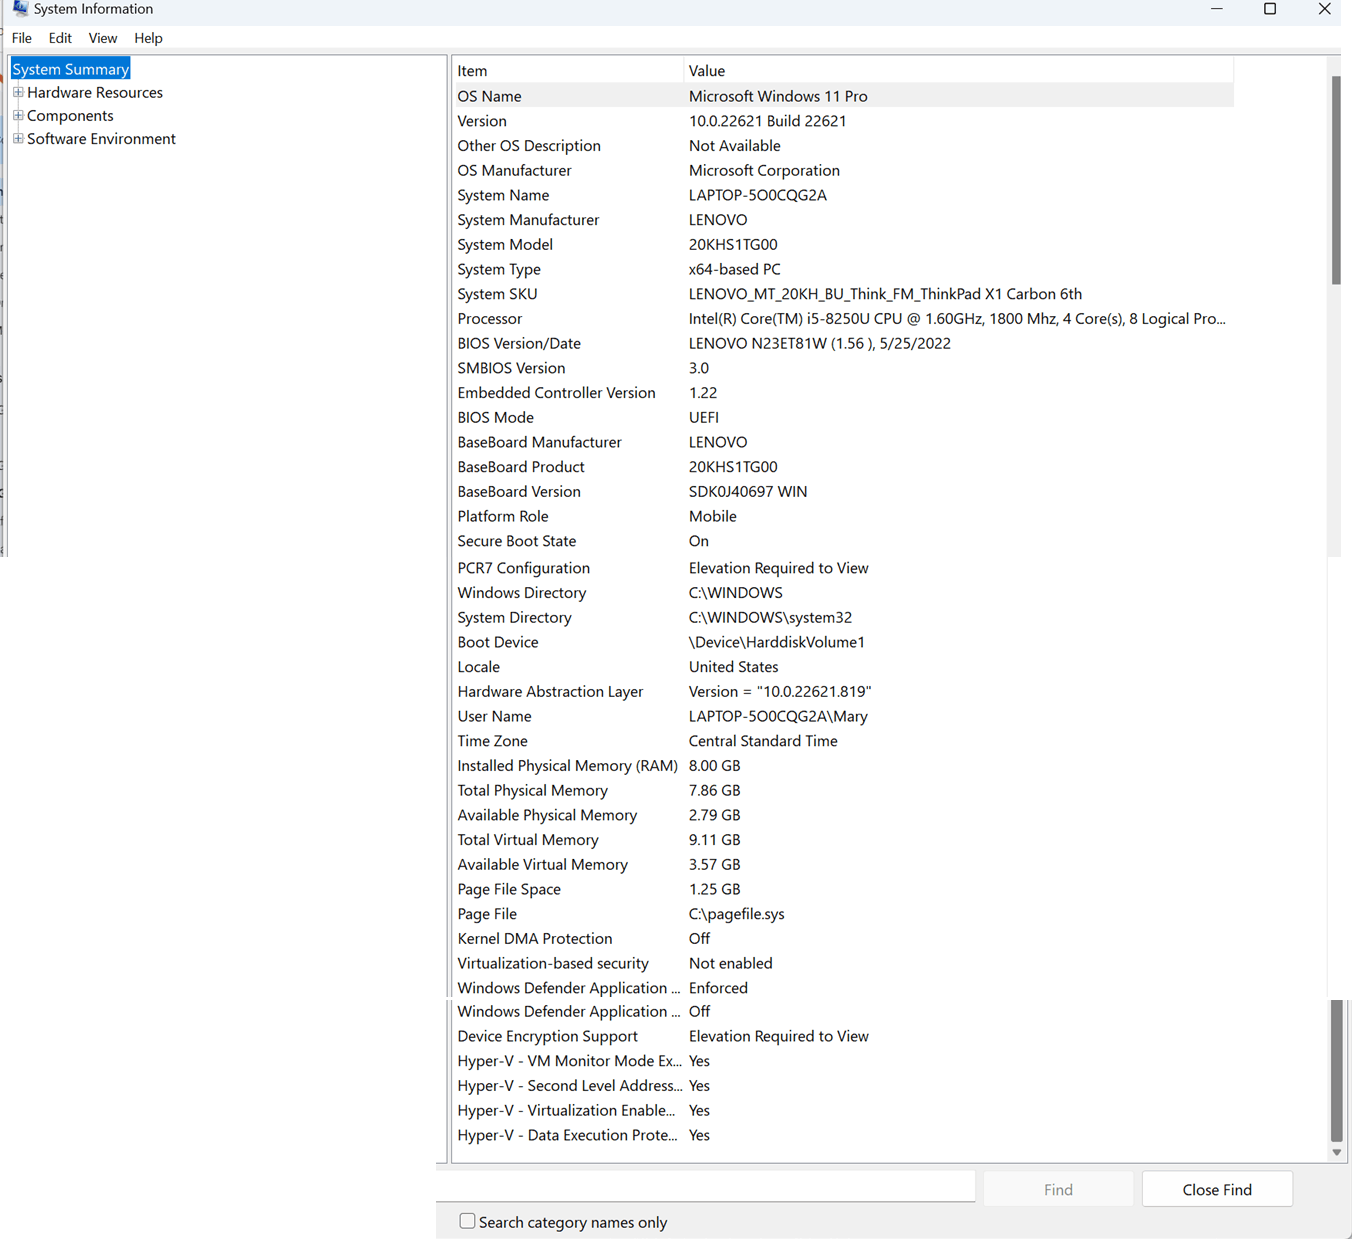Select Components tree label
Screen dimensions: 1352x1239
(x=70, y=115)
